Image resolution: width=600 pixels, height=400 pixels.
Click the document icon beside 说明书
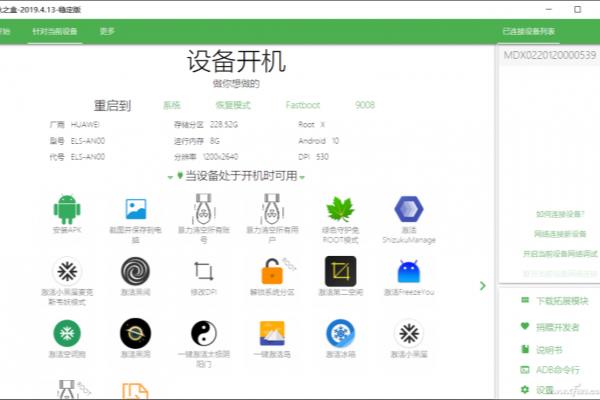(525, 349)
